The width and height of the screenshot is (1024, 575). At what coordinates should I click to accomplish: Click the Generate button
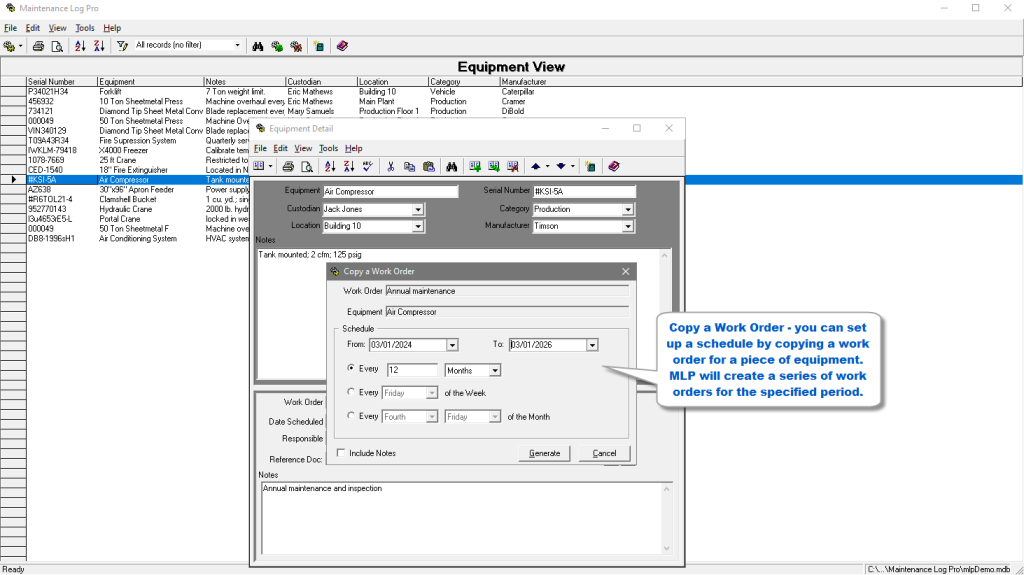[x=544, y=453]
